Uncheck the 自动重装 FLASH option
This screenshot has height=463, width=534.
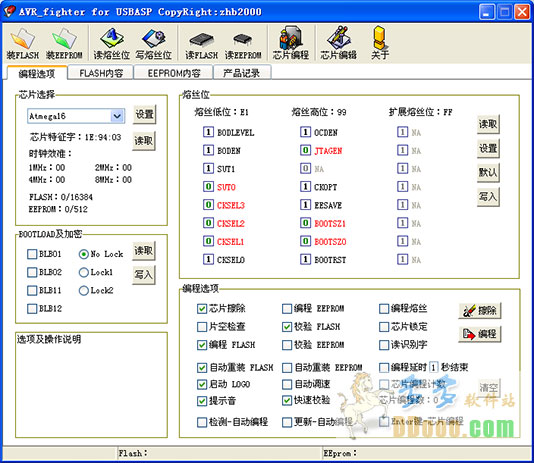[202, 368]
